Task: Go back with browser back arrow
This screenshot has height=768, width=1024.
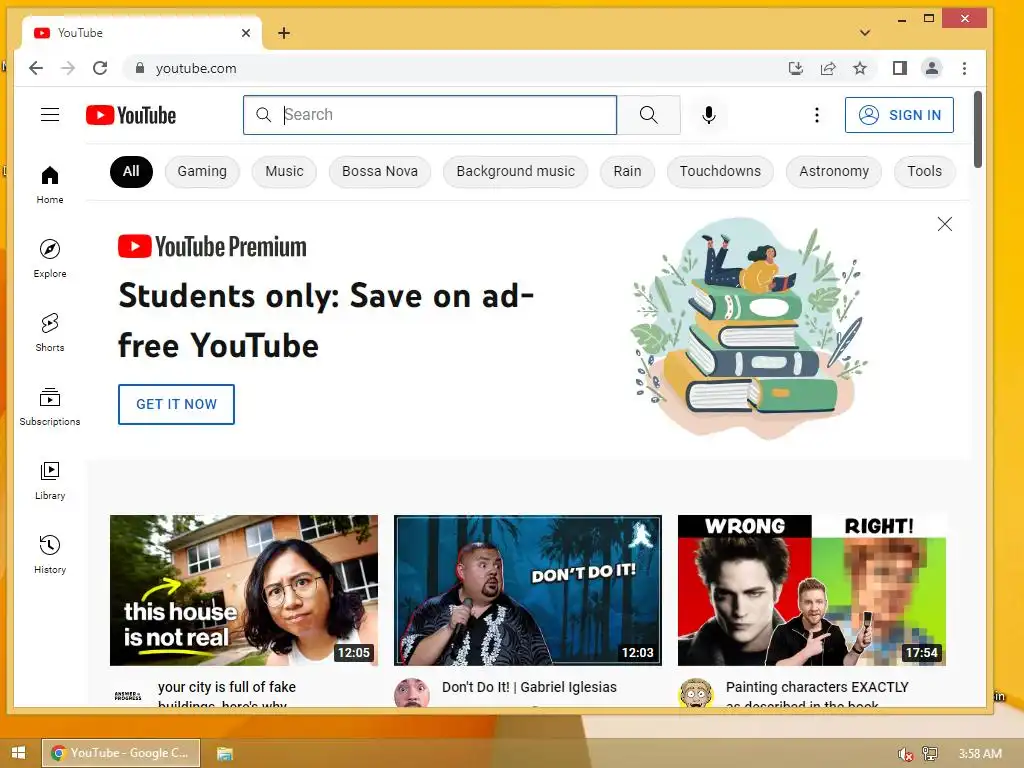Action: [x=36, y=68]
